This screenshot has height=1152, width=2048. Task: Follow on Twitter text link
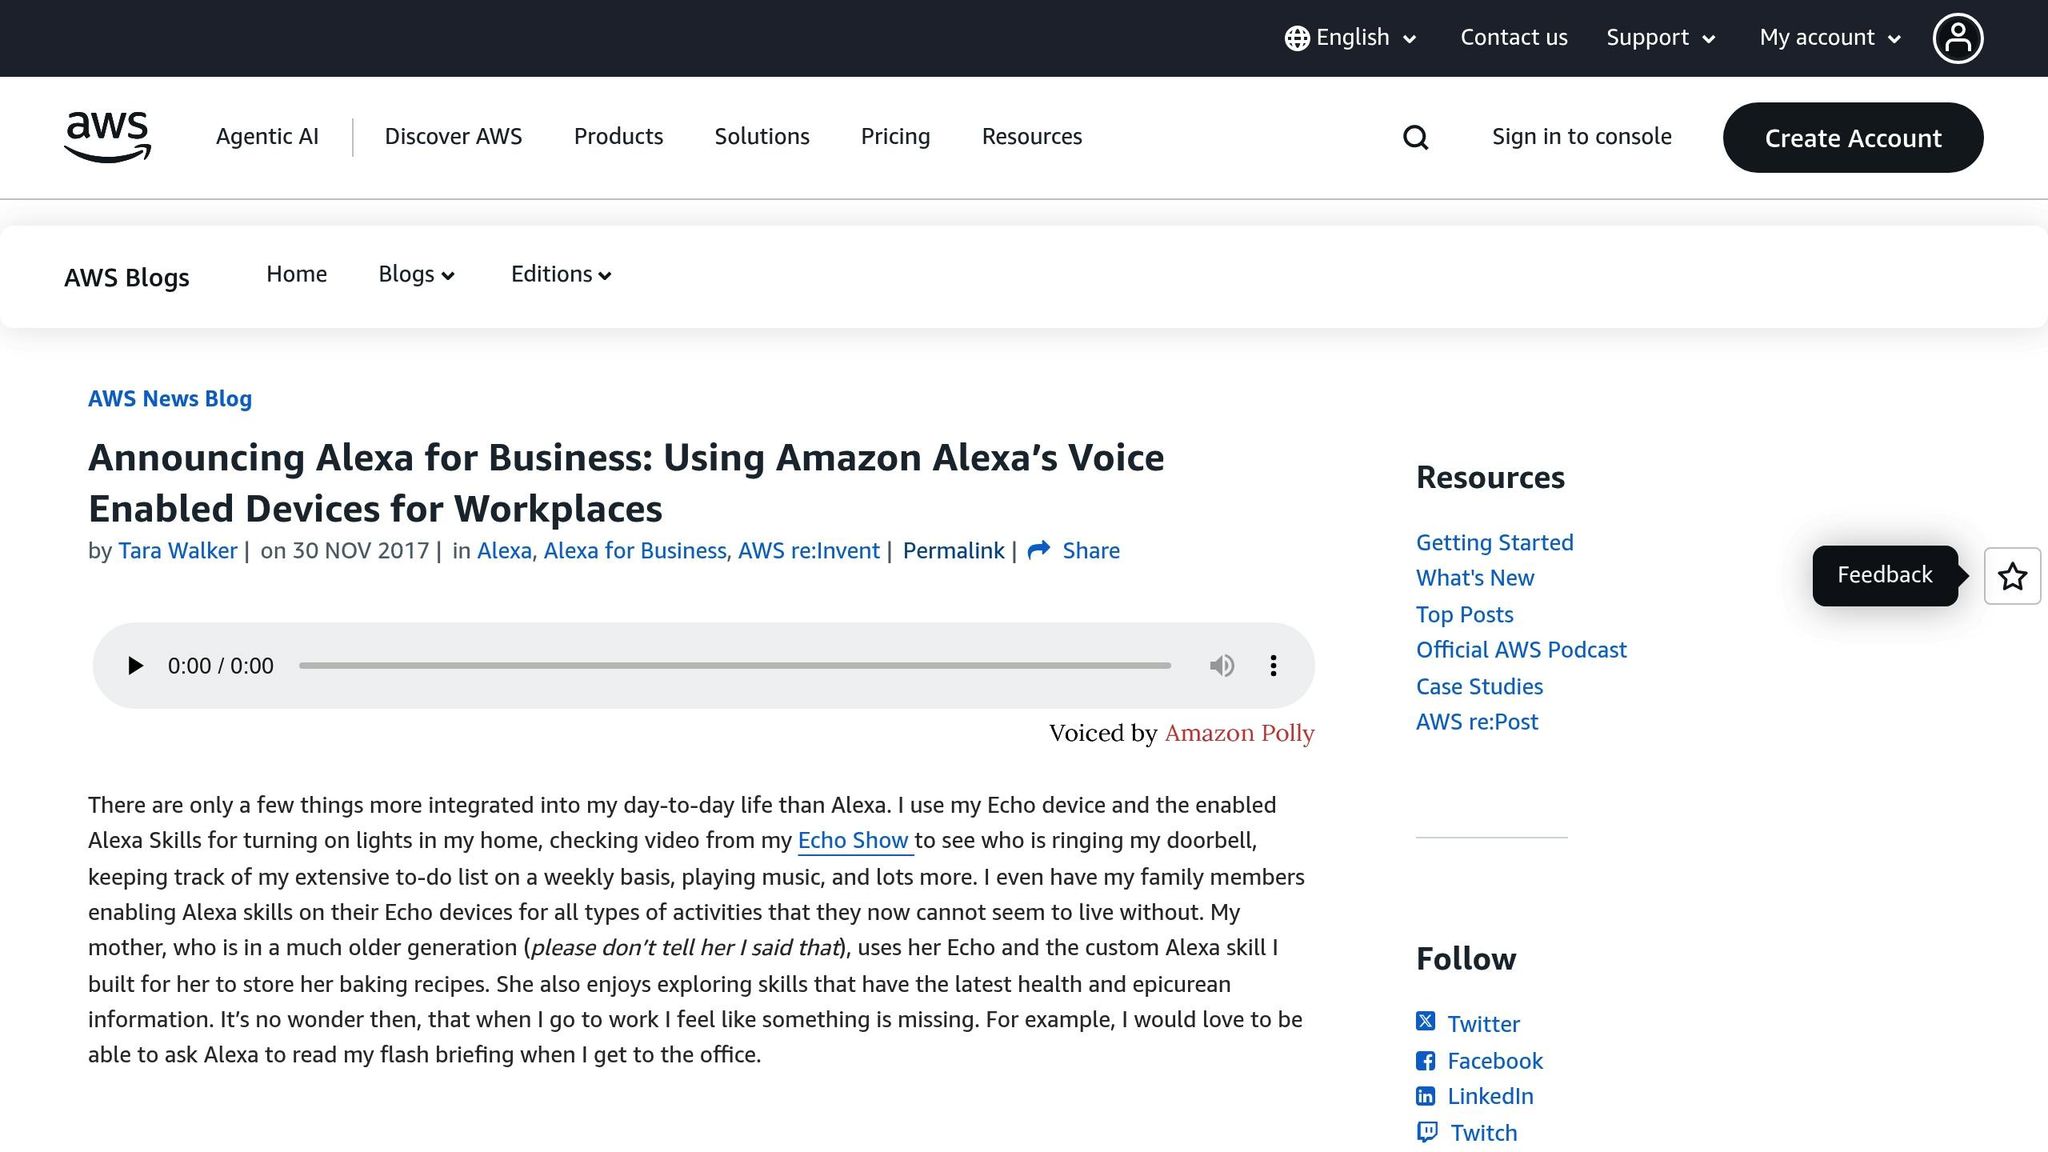(x=1483, y=1024)
